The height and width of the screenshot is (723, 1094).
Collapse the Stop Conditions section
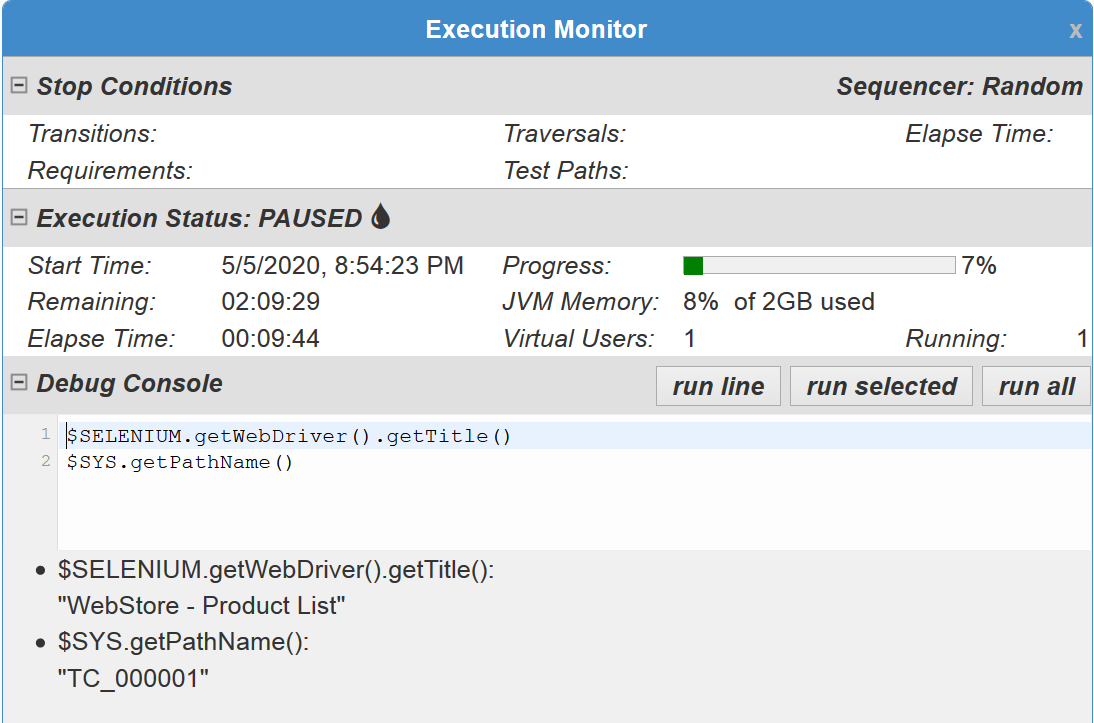18,86
